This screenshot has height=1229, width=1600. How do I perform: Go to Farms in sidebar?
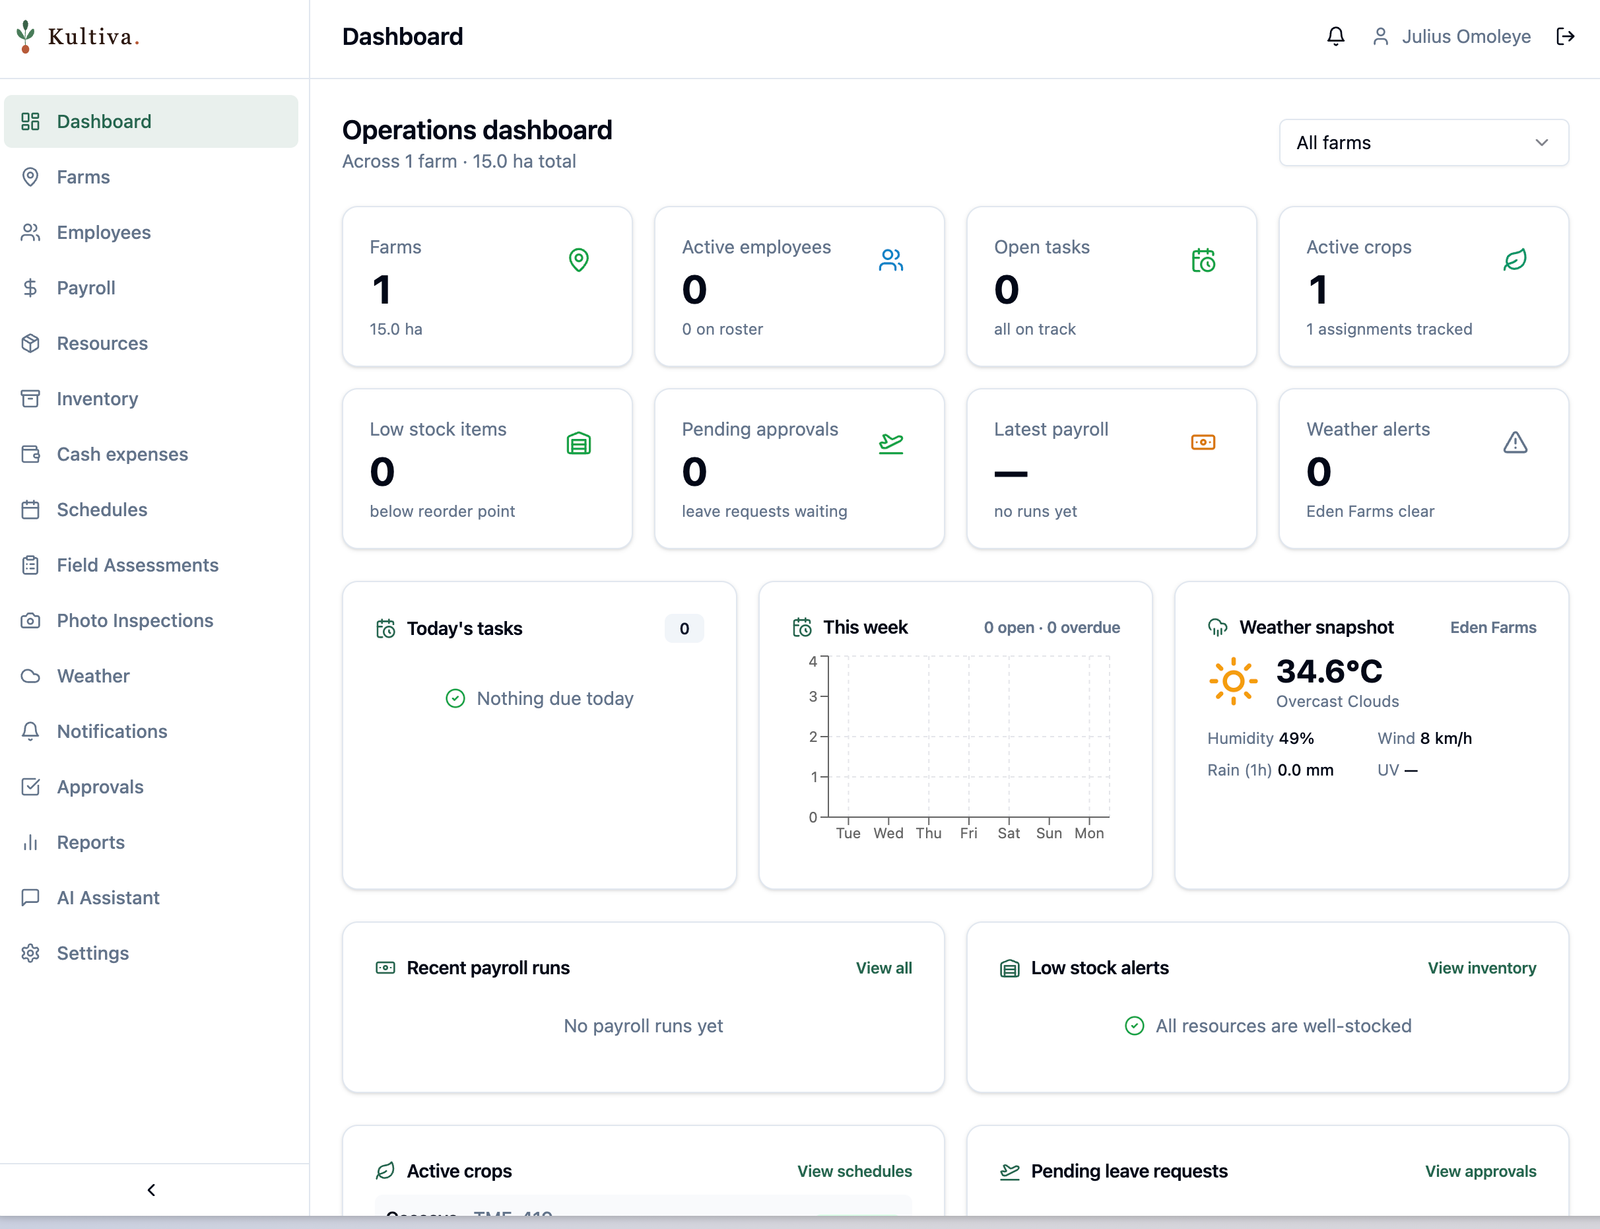[151, 177]
